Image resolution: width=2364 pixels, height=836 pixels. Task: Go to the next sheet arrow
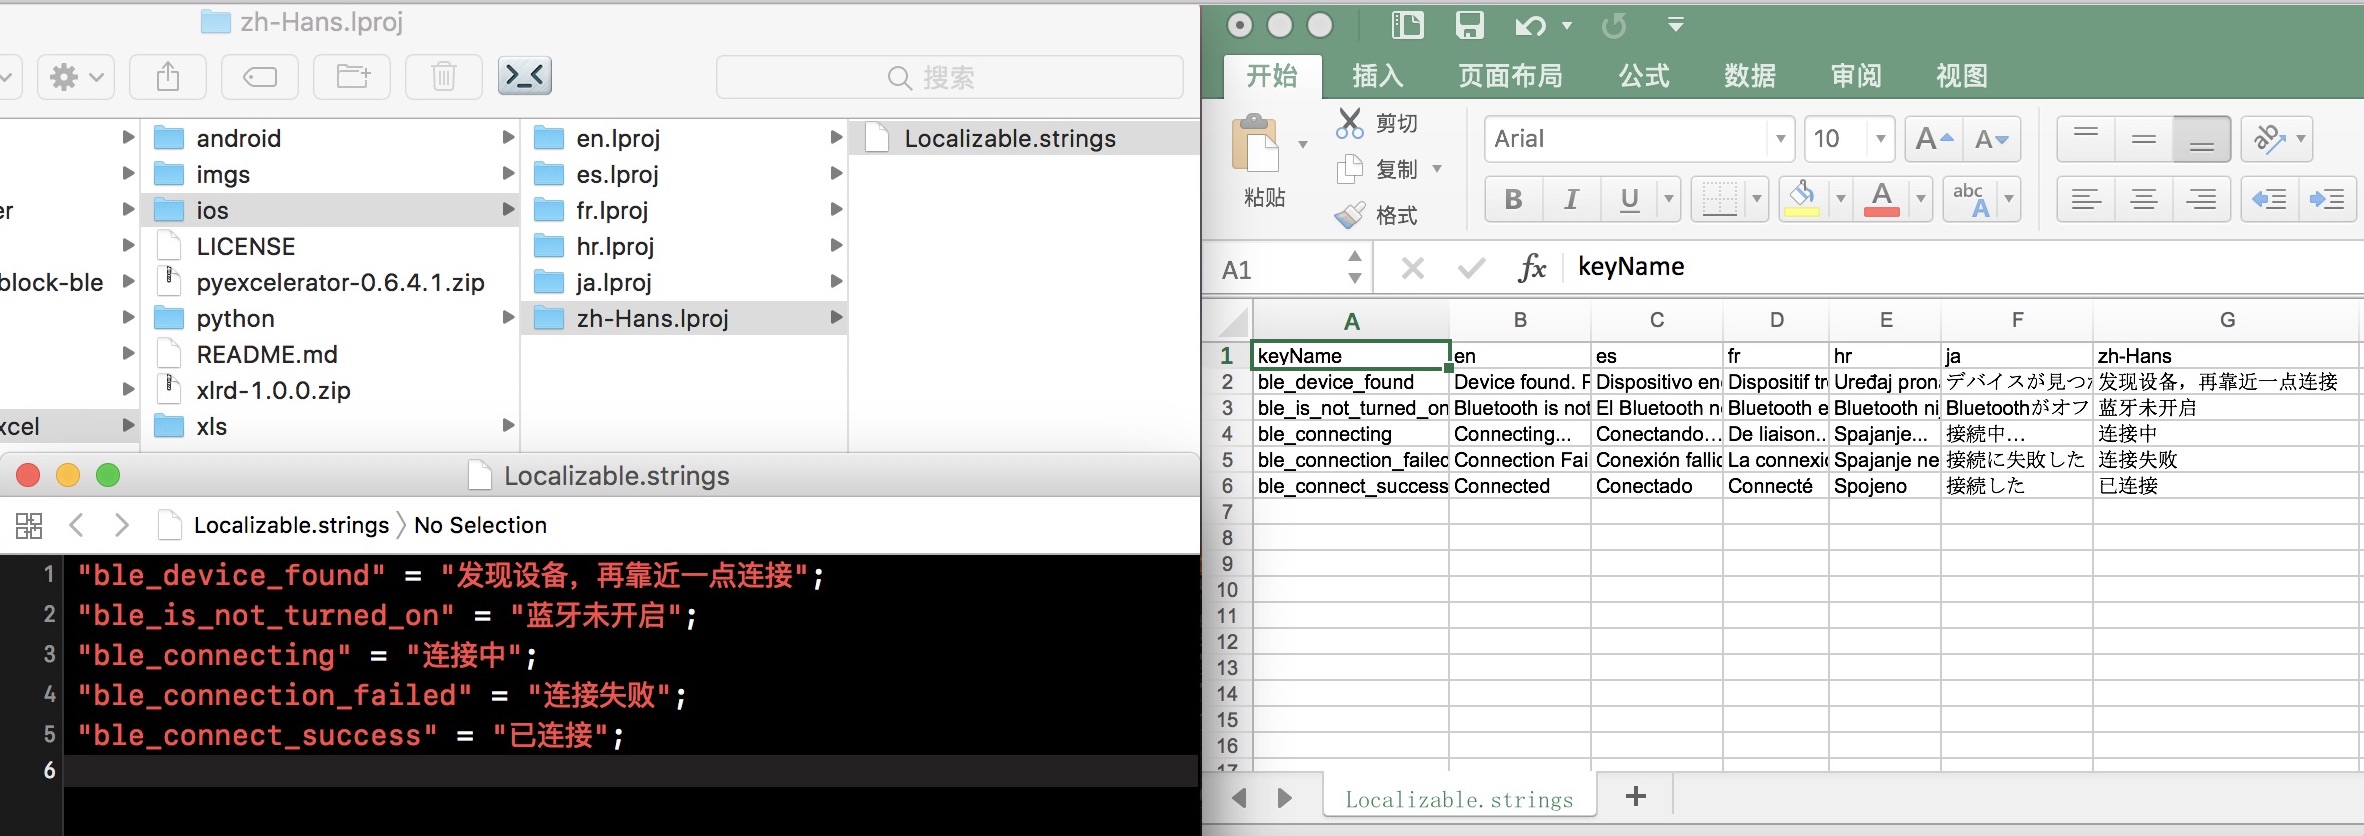(1285, 798)
